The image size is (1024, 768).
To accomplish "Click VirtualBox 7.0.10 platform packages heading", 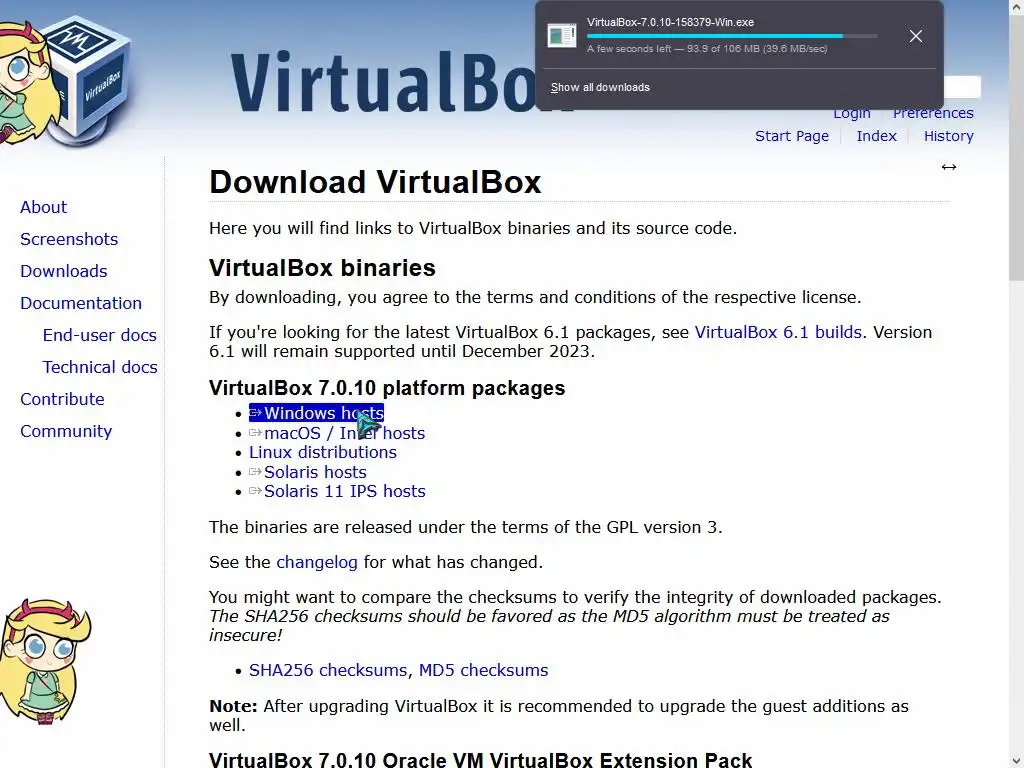I will pyautogui.click(x=387, y=388).
